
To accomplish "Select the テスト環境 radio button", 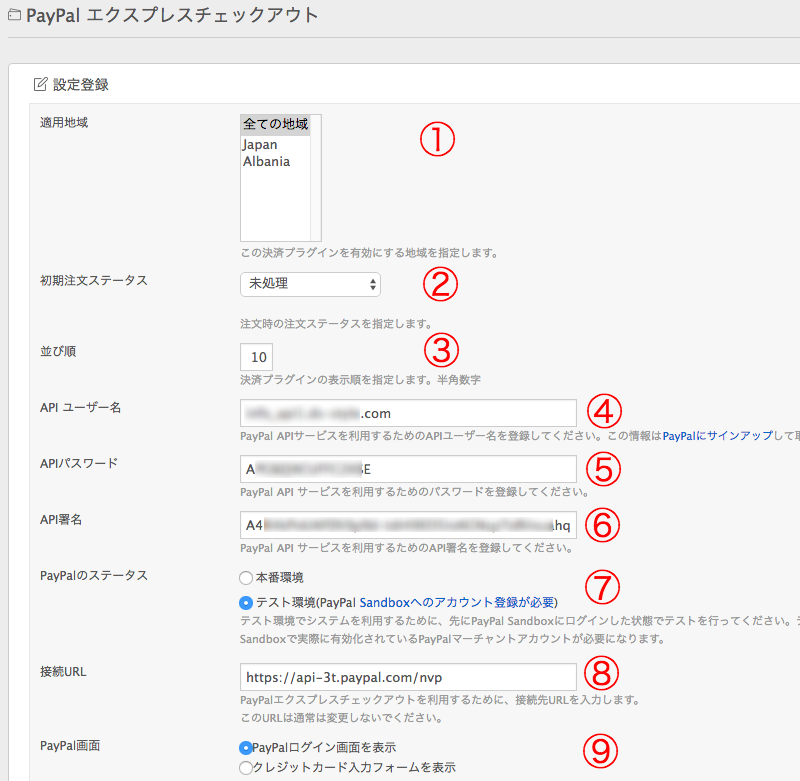I will pos(245,601).
